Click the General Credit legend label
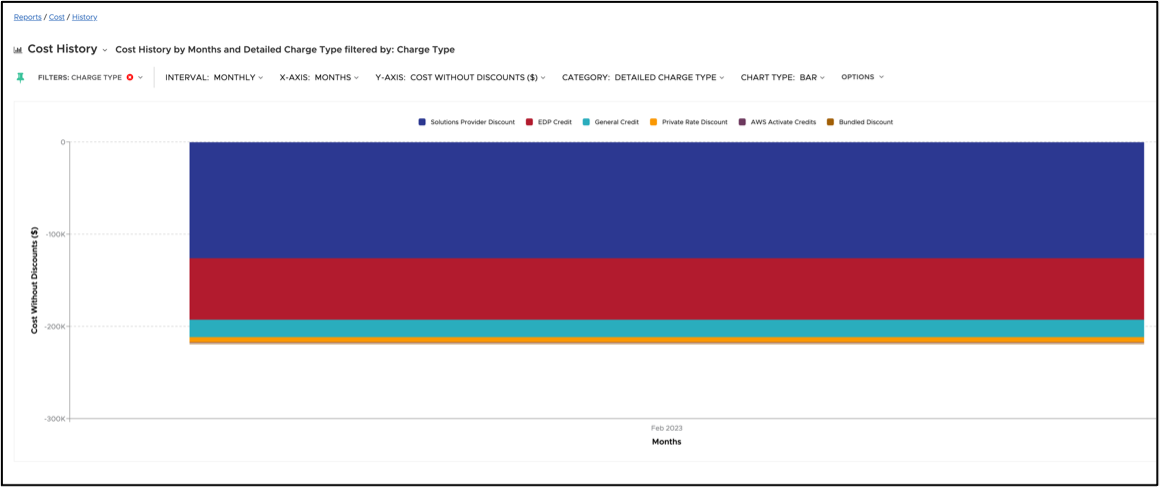The image size is (1164, 491). pyautogui.click(x=616, y=122)
